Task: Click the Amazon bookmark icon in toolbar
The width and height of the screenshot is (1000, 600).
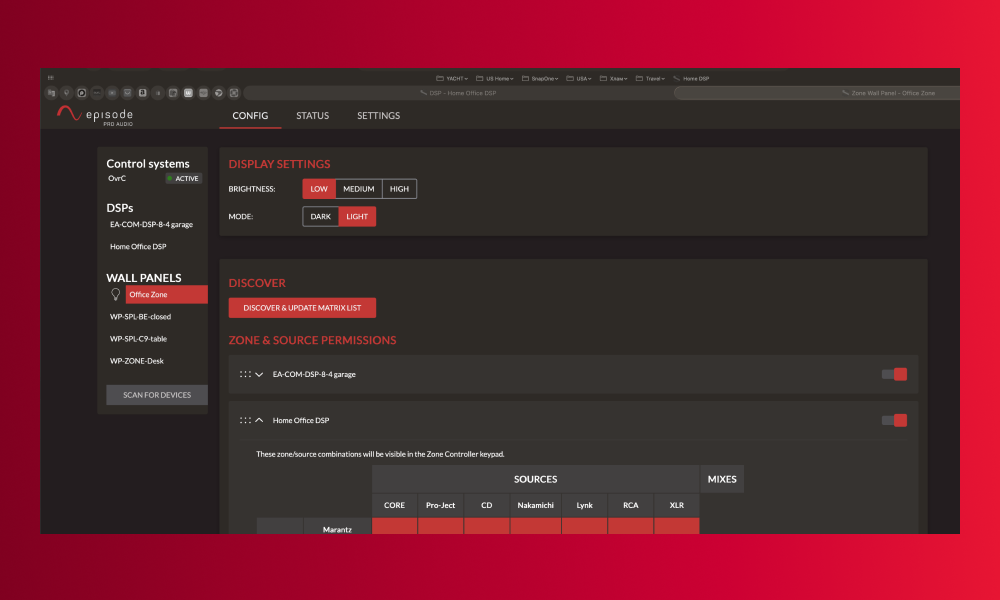Action: 143,93
